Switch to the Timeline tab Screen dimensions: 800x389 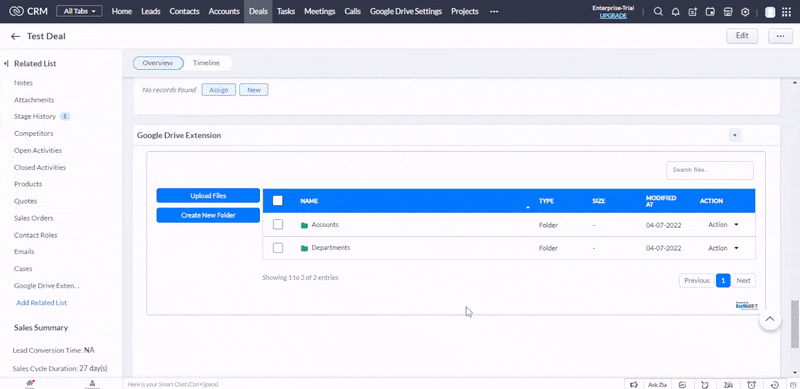206,63
